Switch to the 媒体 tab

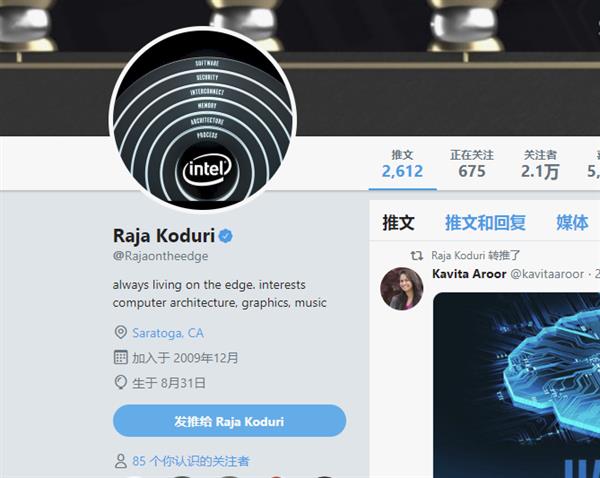(x=572, y=222)
